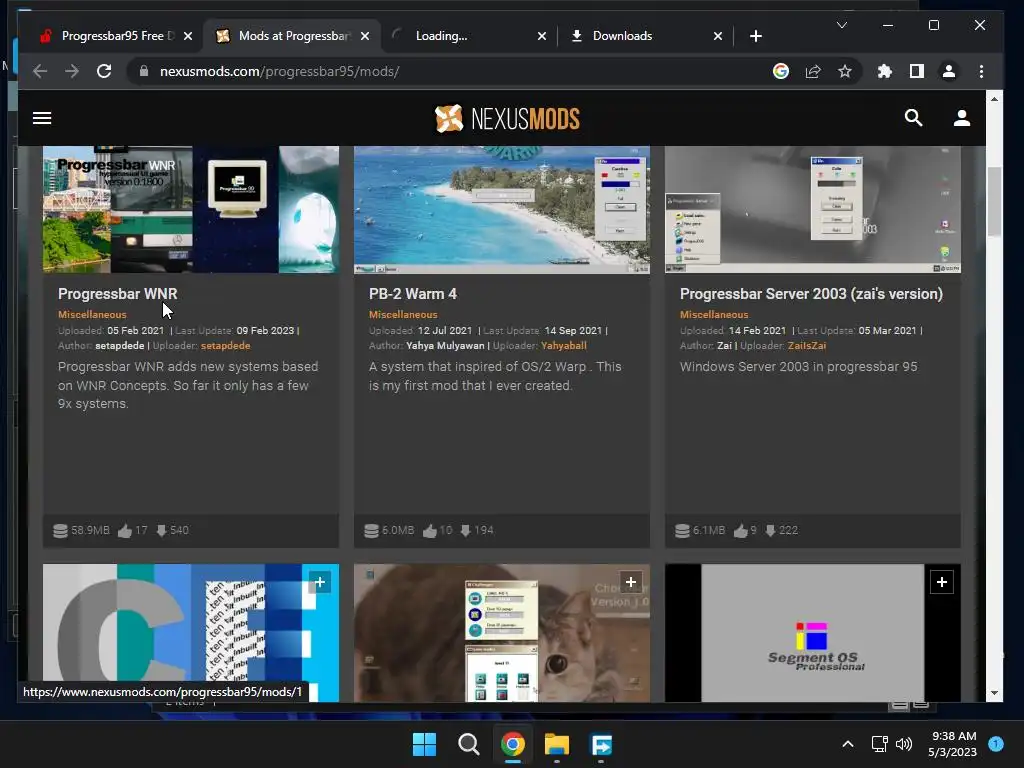1024x768 pixels.
Task: Expand the tab search chevron
Action: (x=842, y=25)
